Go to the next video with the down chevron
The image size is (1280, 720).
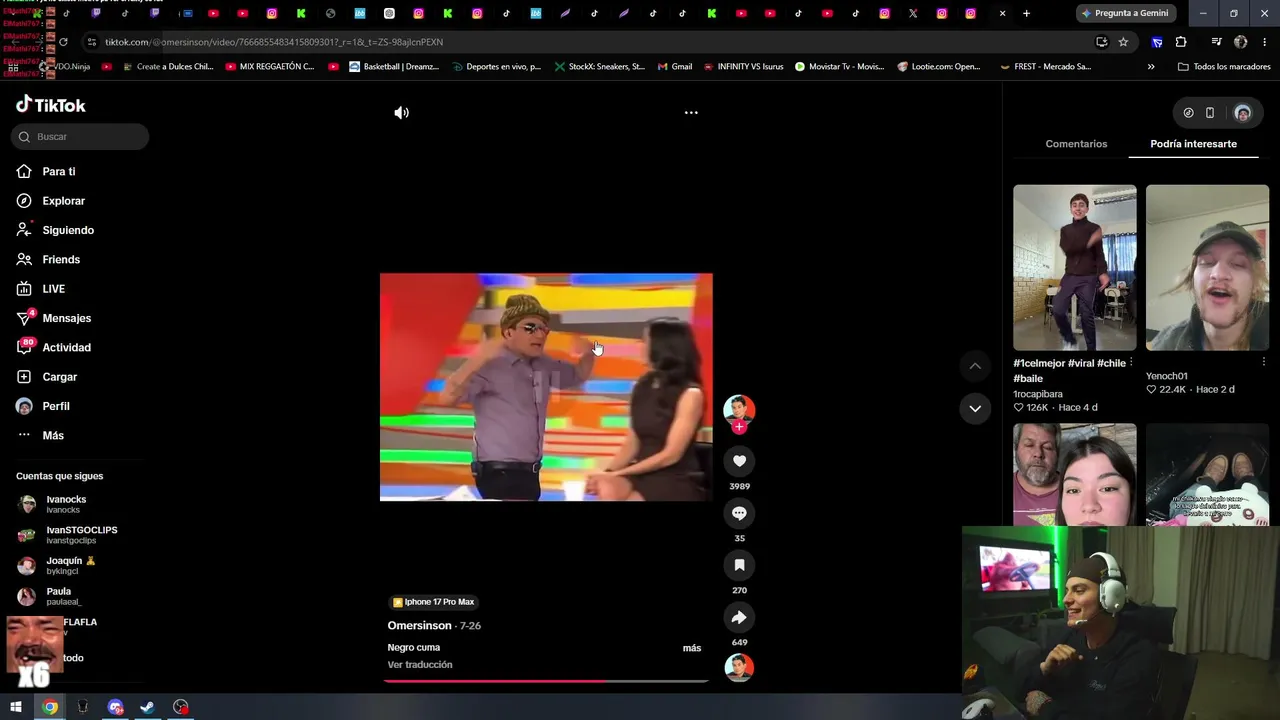(975, 408)
